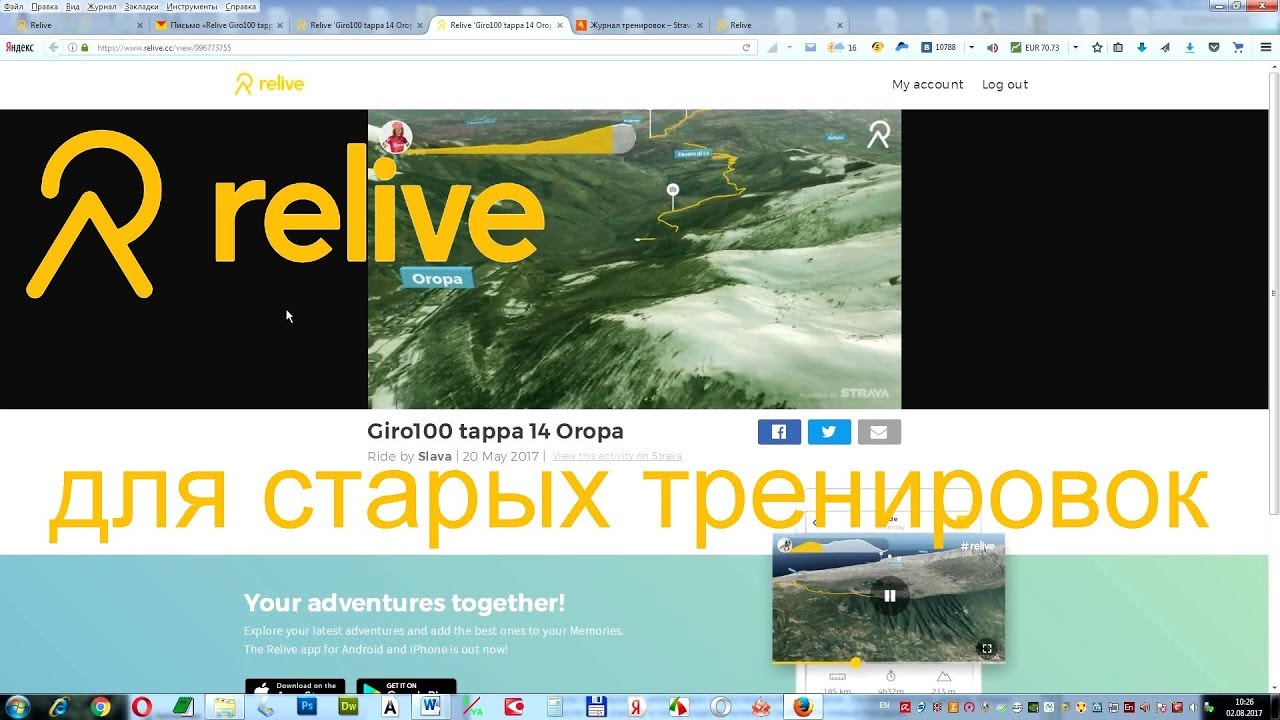Switch to the Журнал тренировок Strava tab

[638, 25]
